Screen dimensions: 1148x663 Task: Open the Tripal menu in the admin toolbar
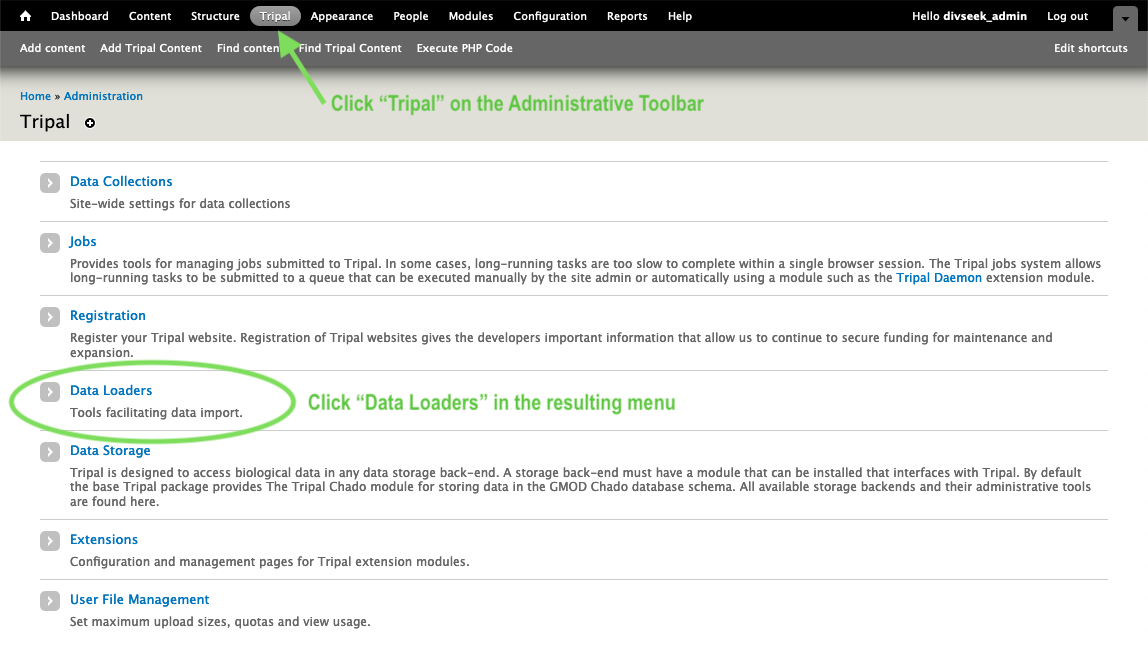[x=275, y=16]
